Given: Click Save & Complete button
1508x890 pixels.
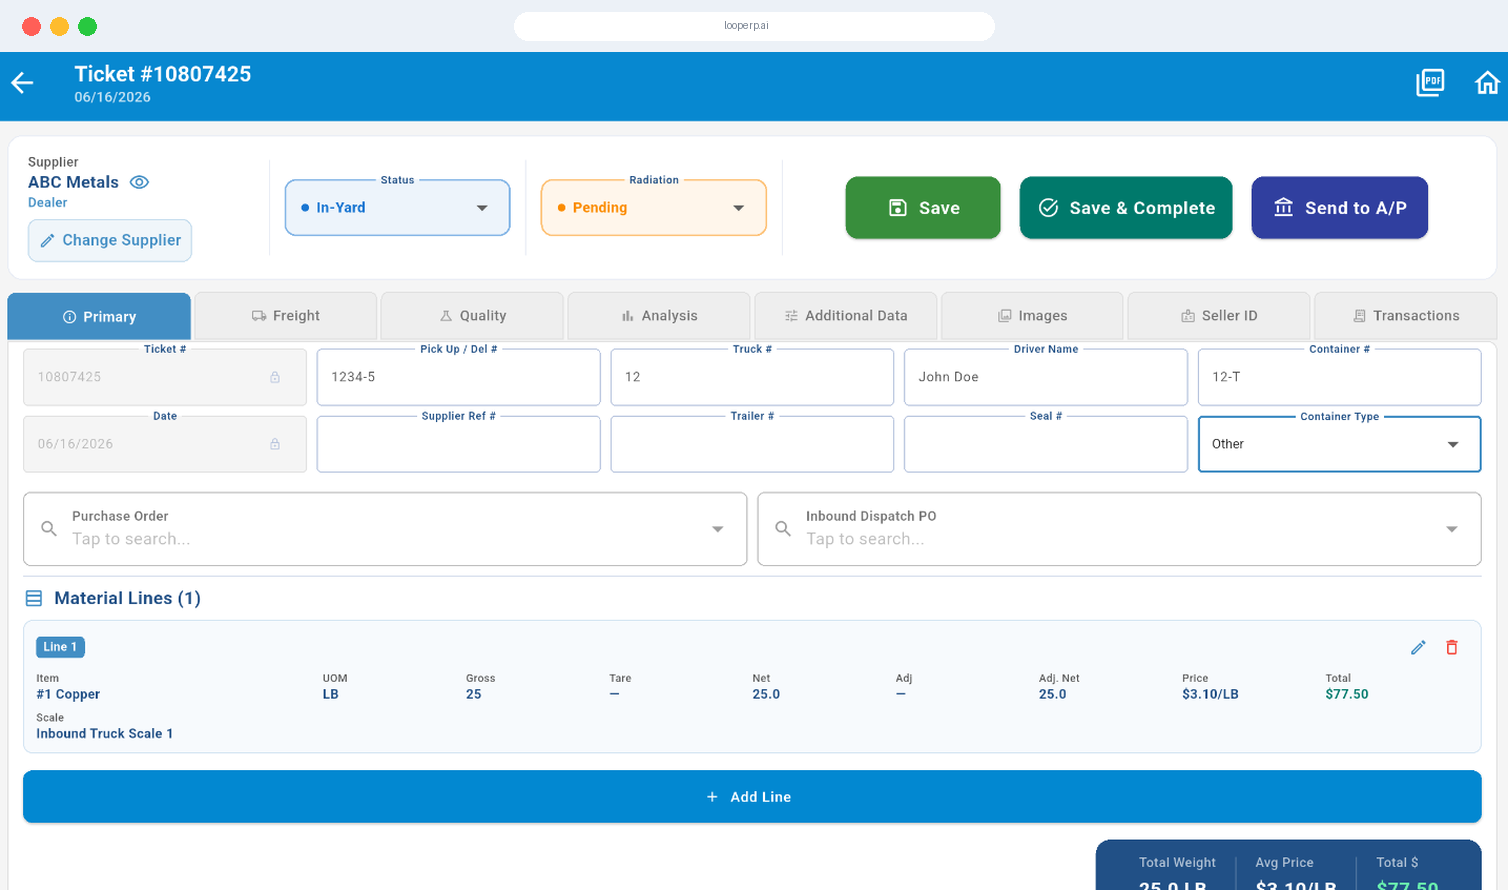Looking at the screenshot, I should (1126, 208).
